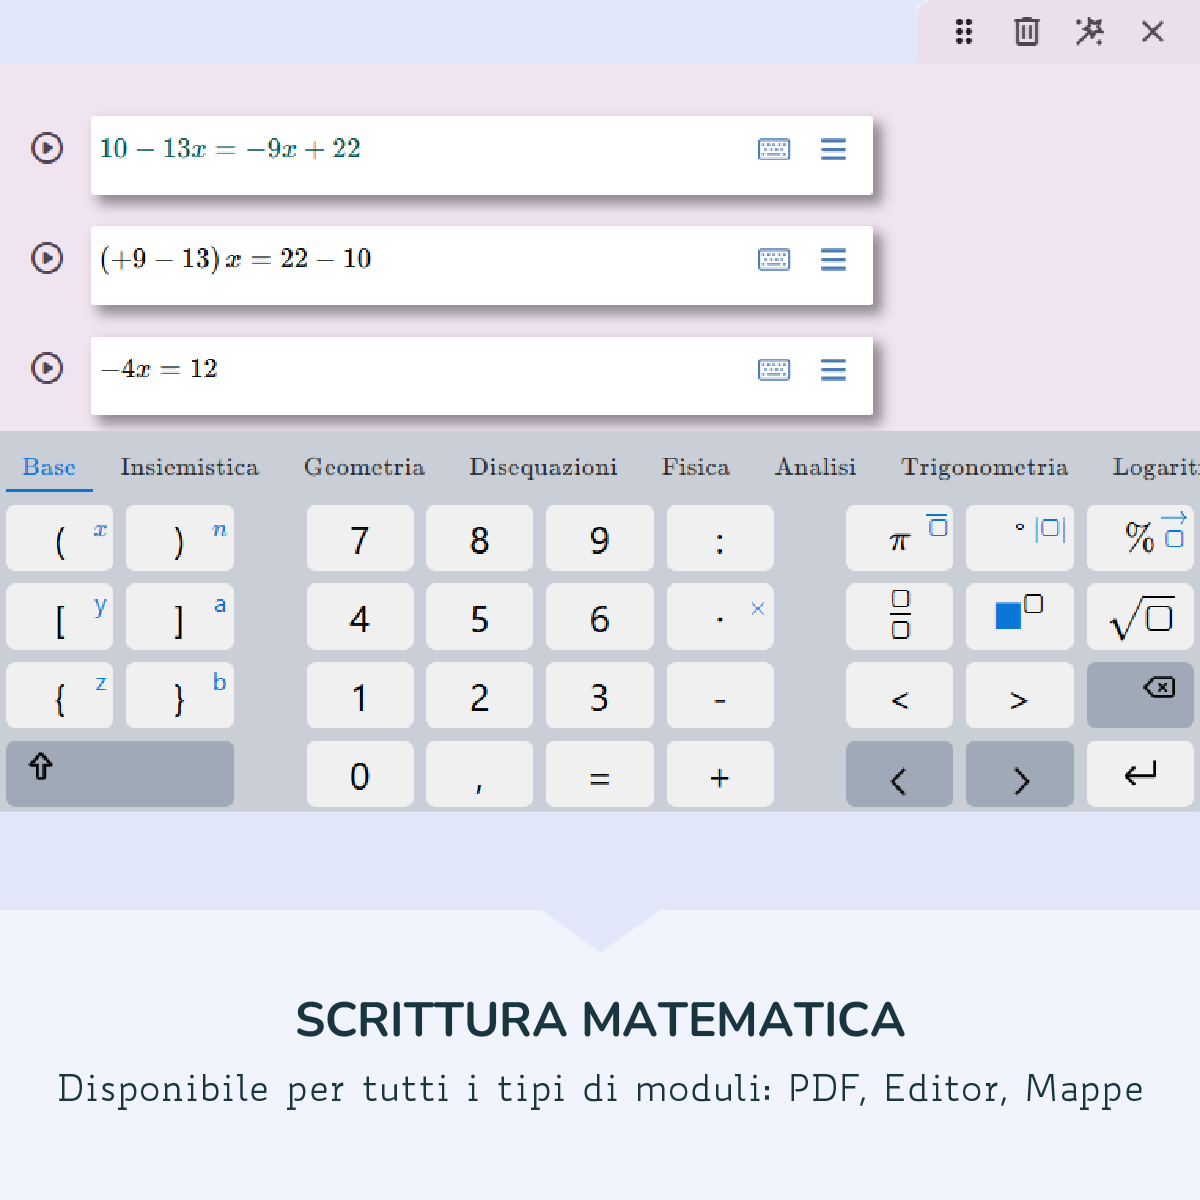Tap the close square bracket ] key
The image size is (1200, 1200).
pos(180,617)
